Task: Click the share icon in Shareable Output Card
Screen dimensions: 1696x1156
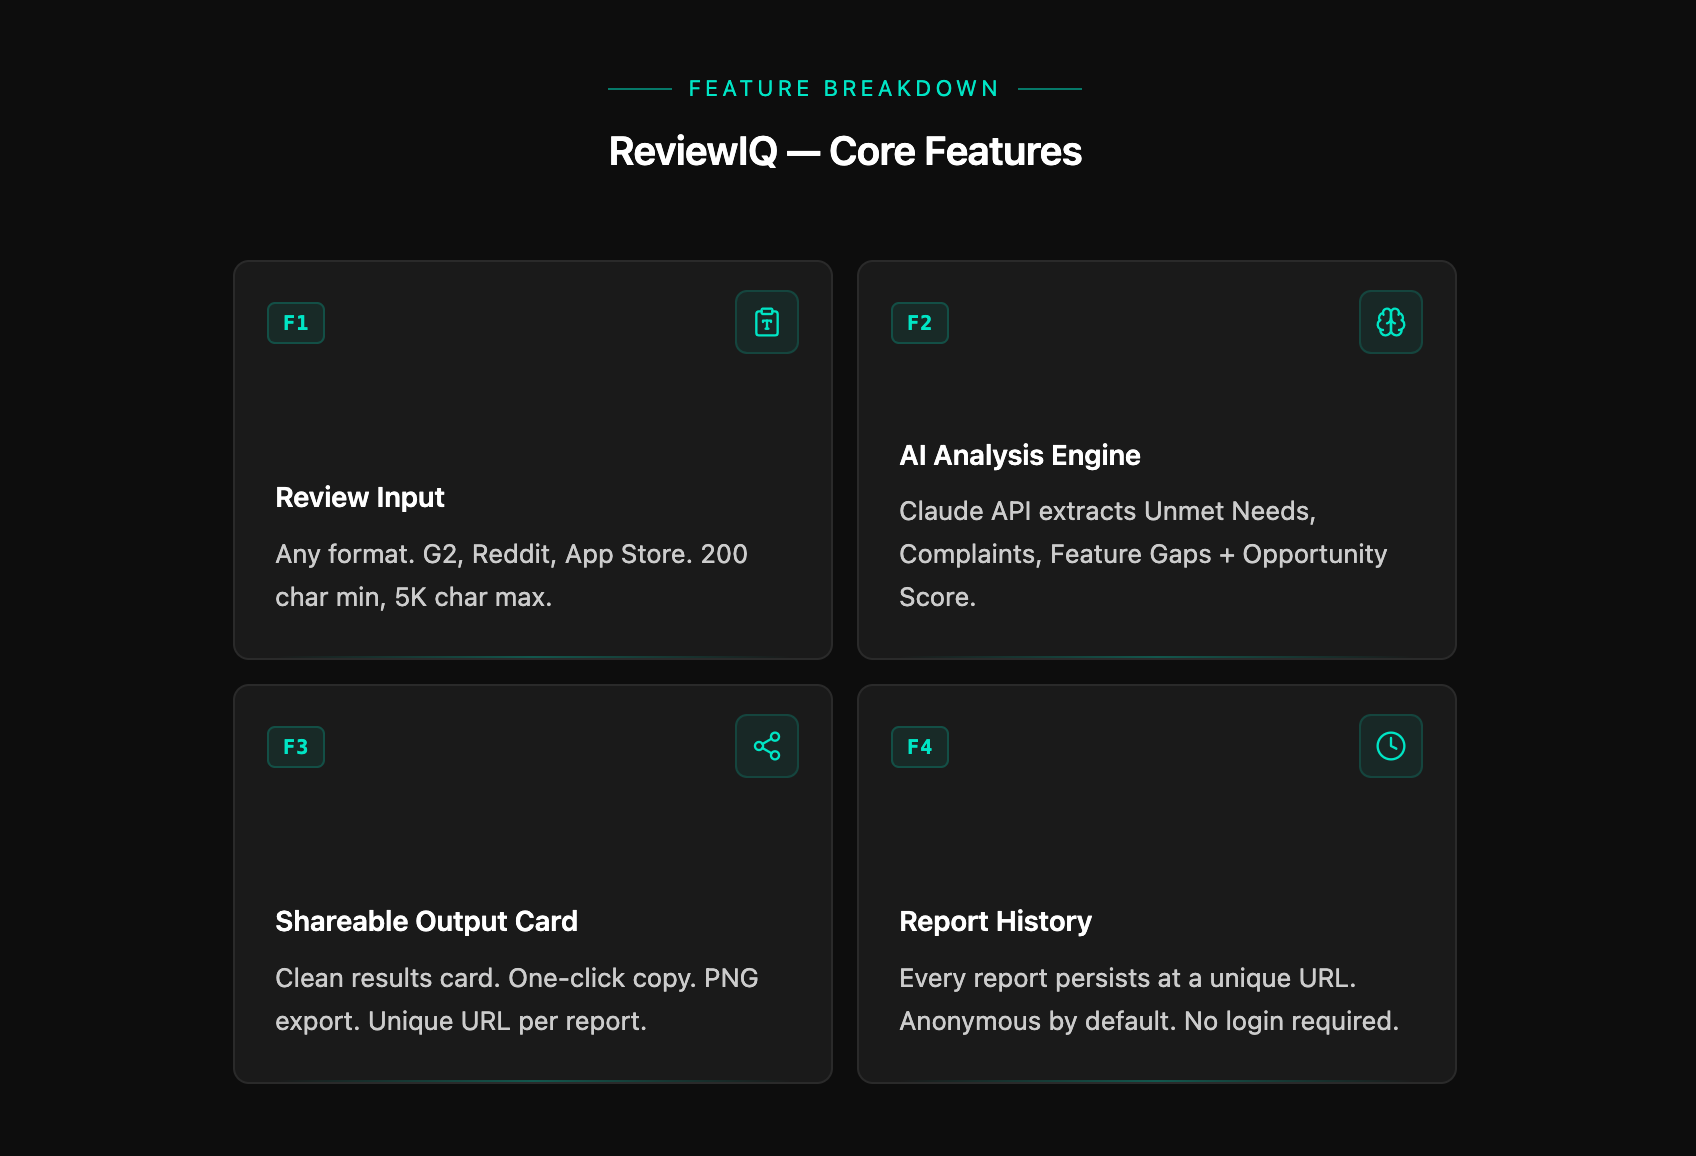Action: 767,746
